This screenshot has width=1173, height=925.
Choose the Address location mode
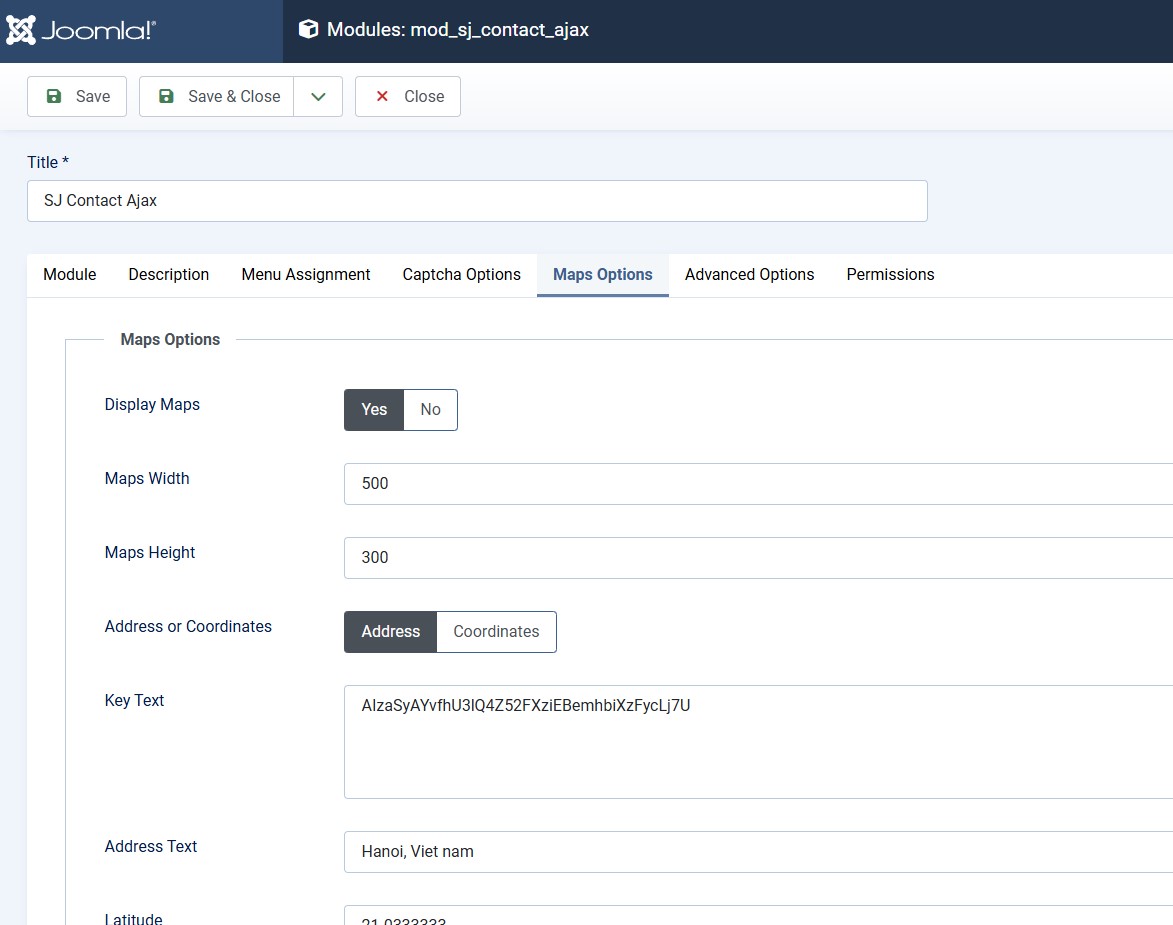click(390, 632)
